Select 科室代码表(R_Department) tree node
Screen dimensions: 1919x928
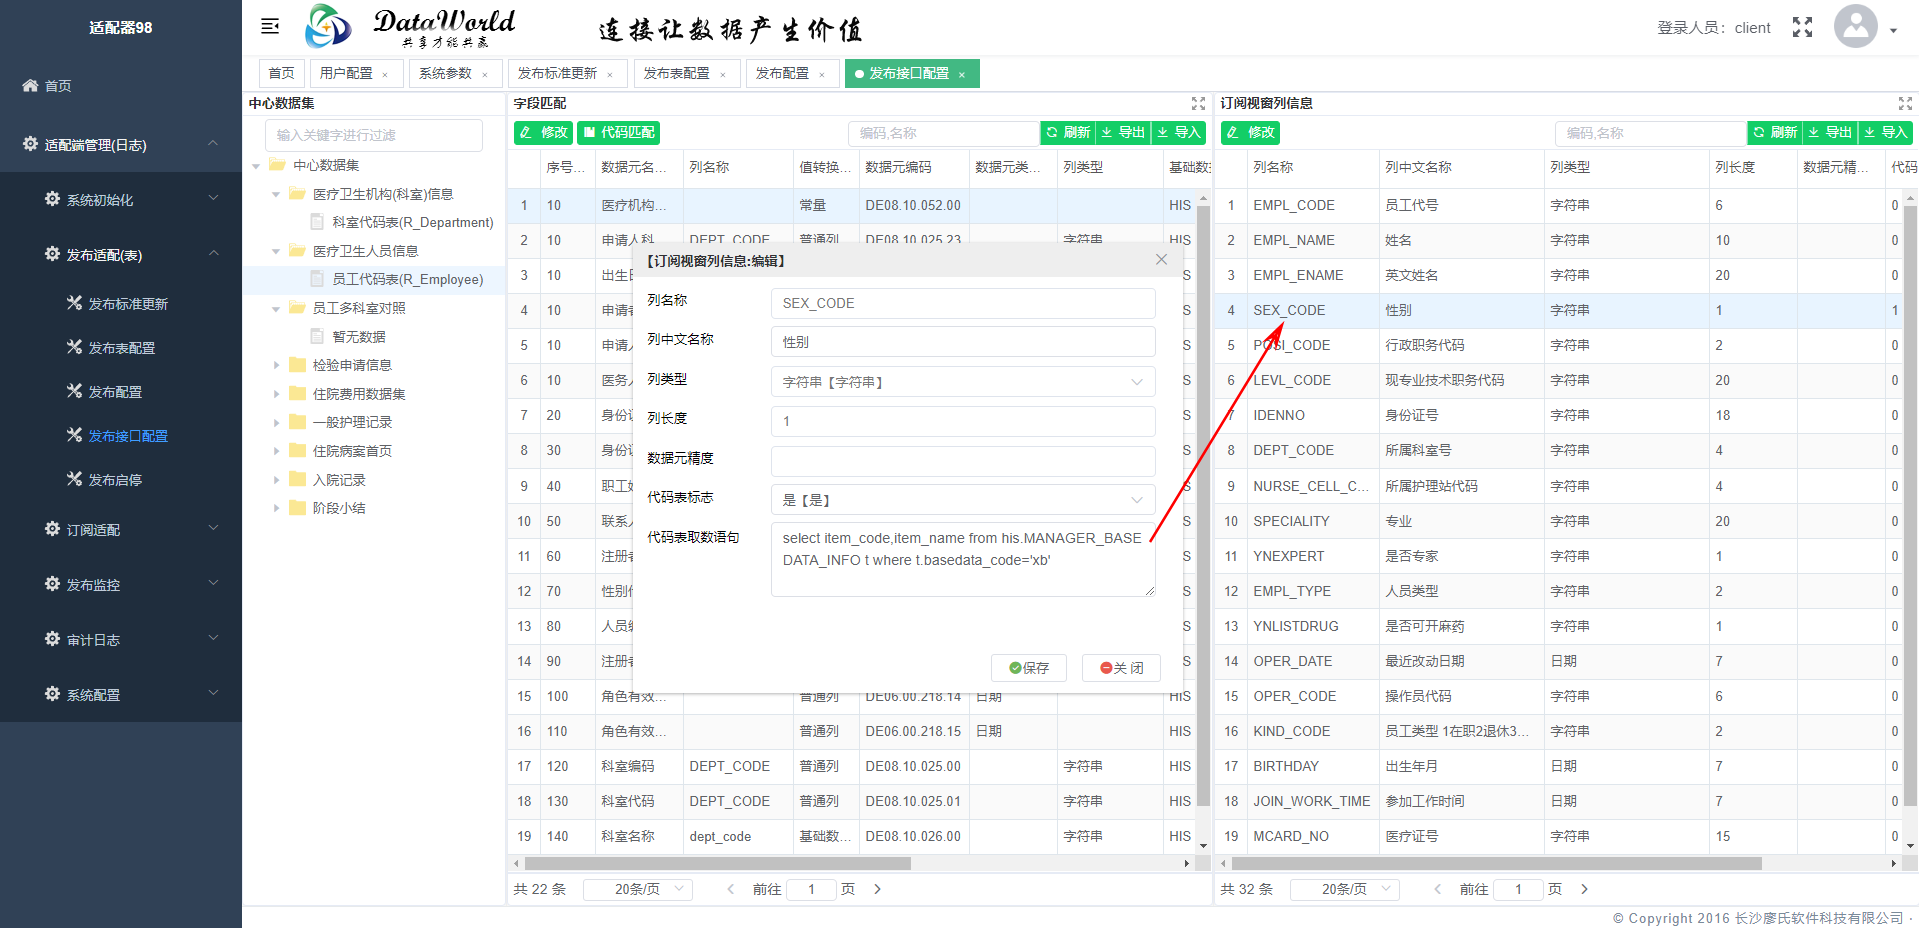pos(412,222)
